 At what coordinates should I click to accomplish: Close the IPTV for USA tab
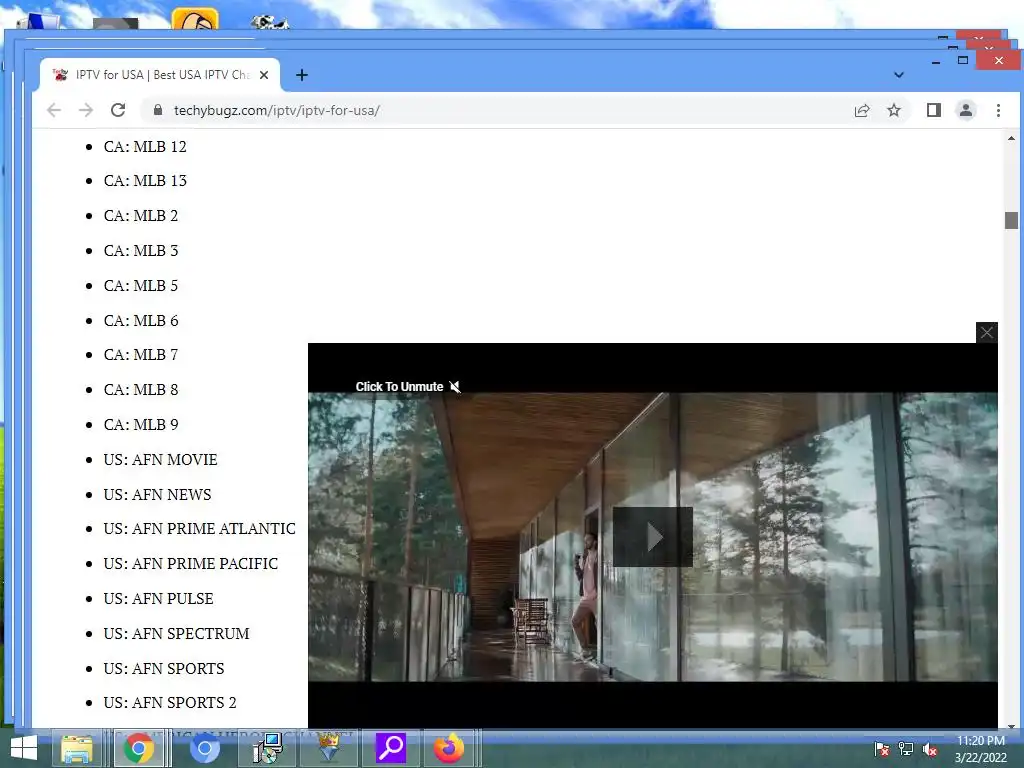pyautogui.click(x=264, y=75)
